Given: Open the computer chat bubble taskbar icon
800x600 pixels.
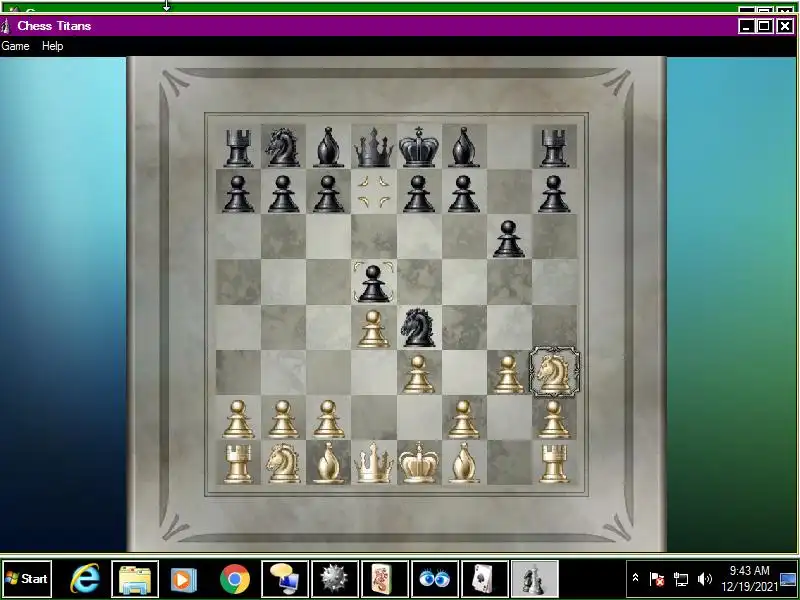Looking at the screenshot, I should click(x=285, y=579).
